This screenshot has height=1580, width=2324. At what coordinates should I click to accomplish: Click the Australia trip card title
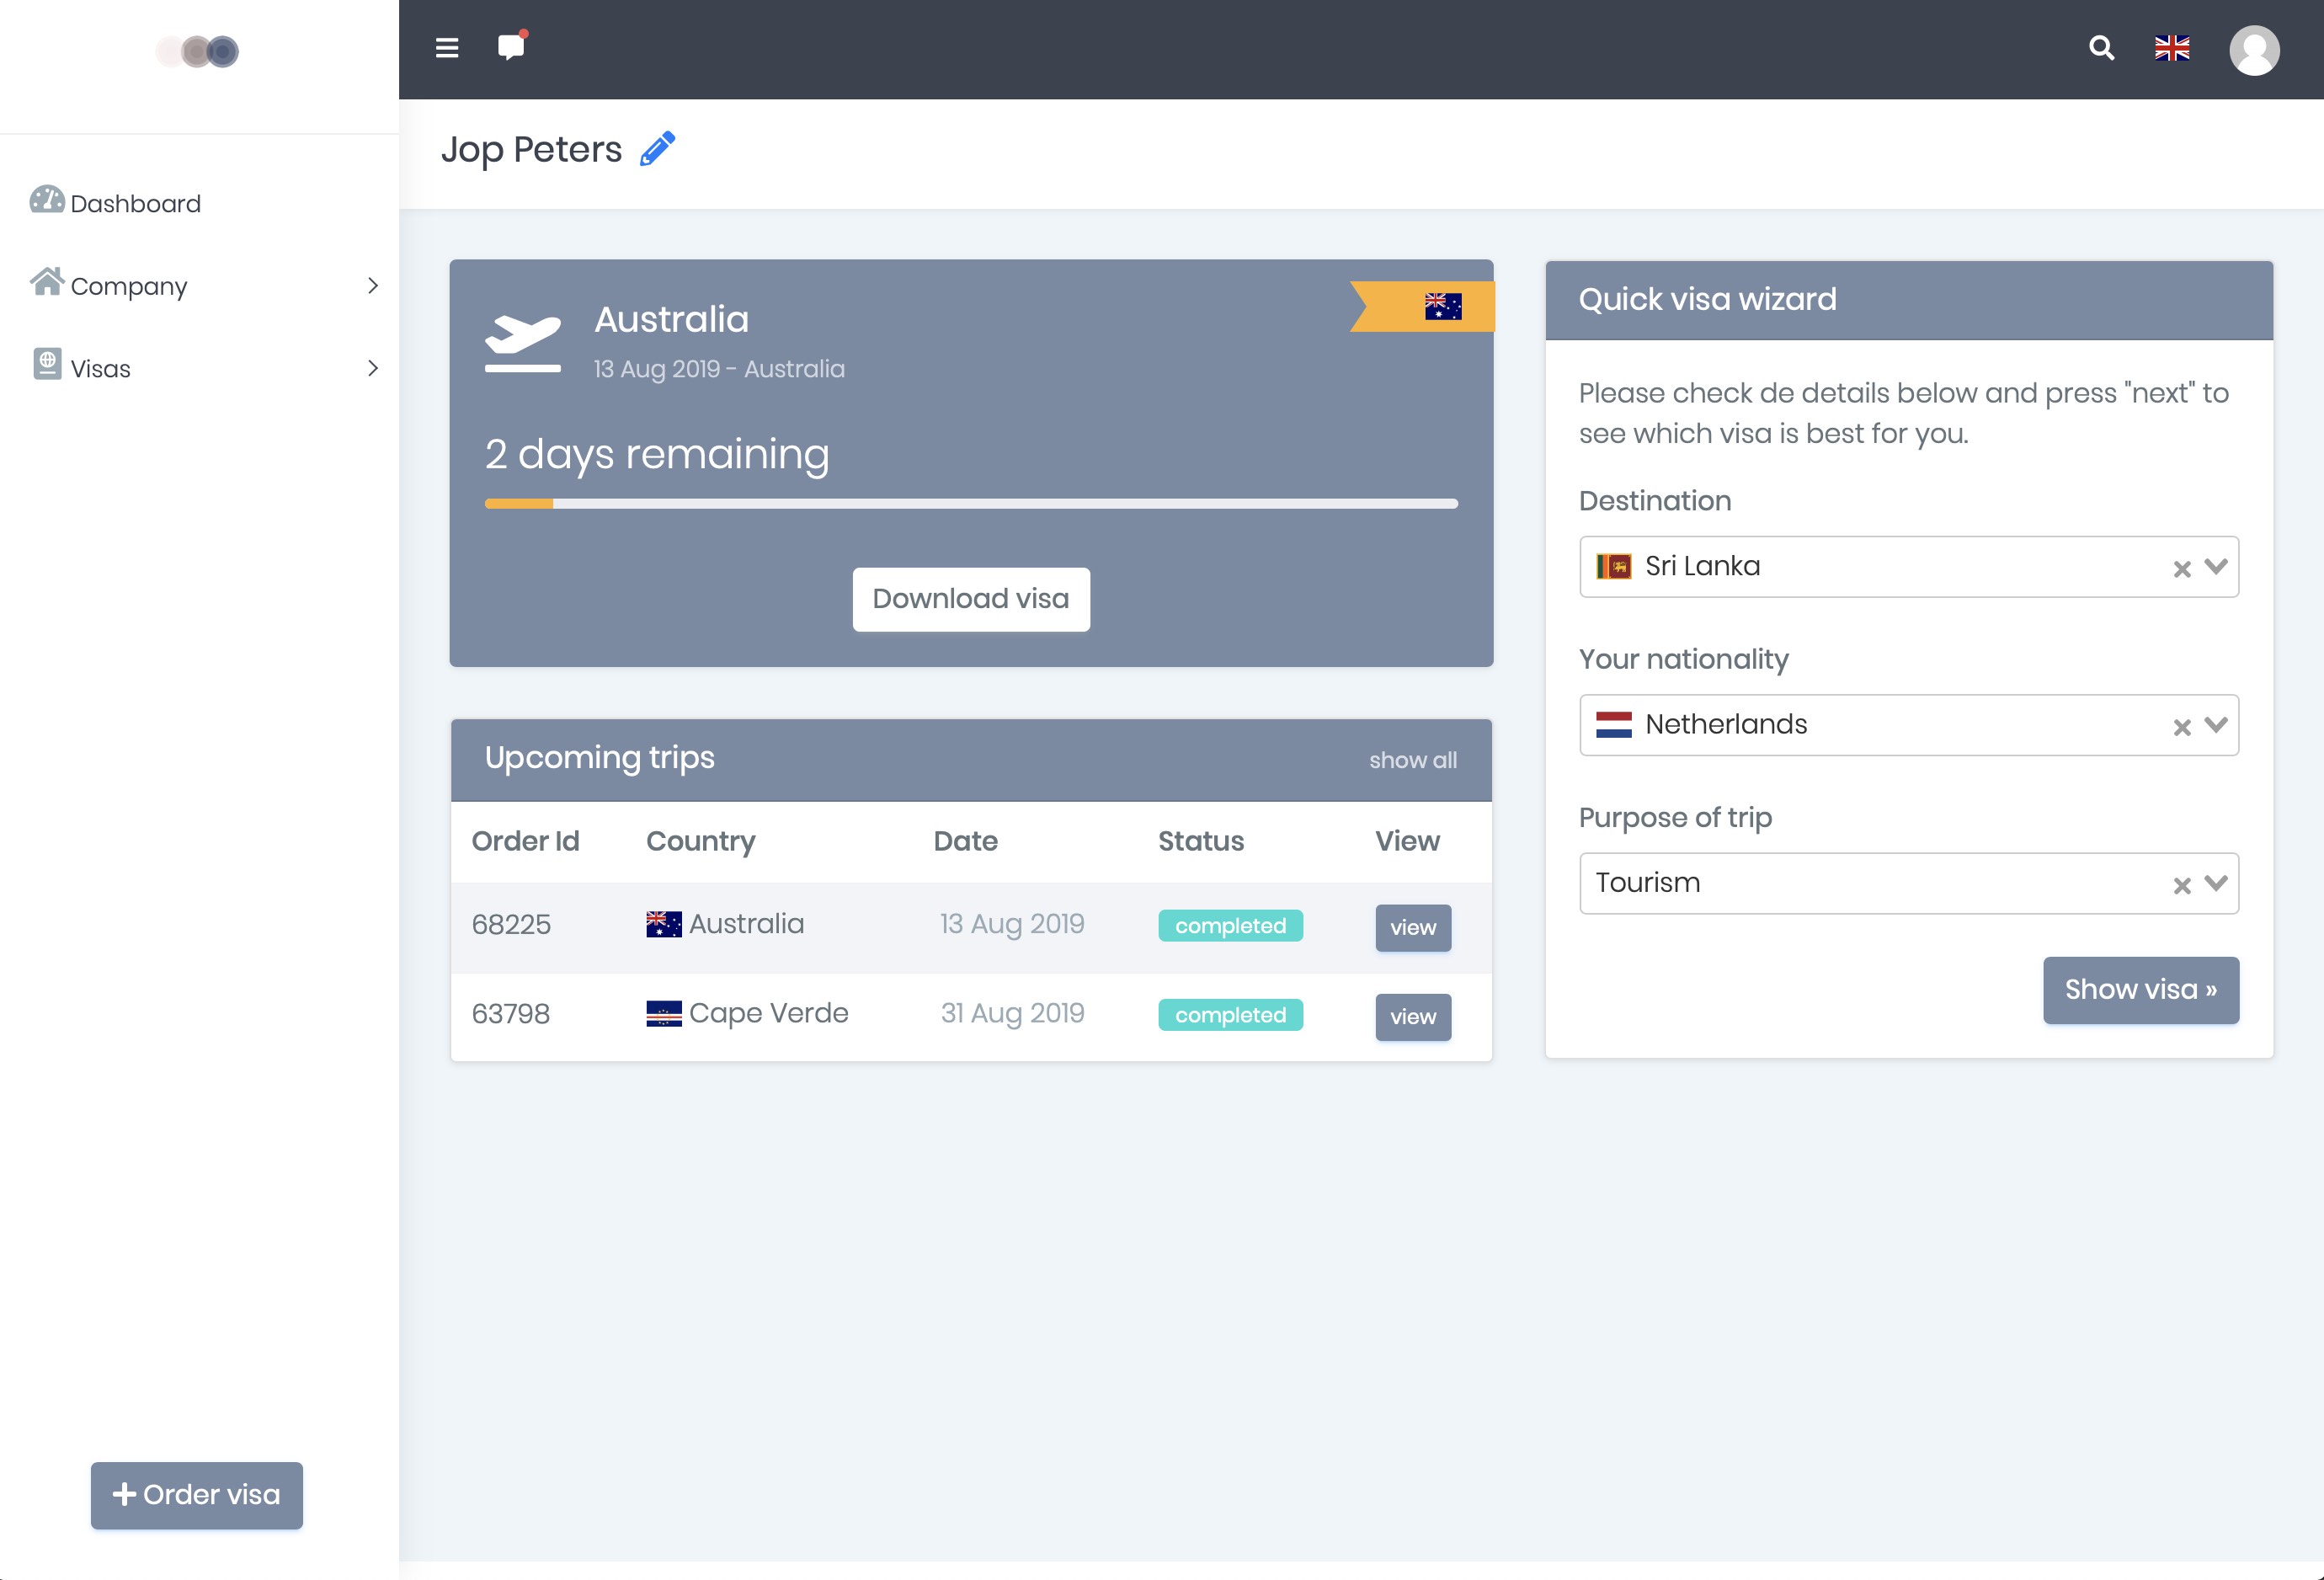point(671,320)
